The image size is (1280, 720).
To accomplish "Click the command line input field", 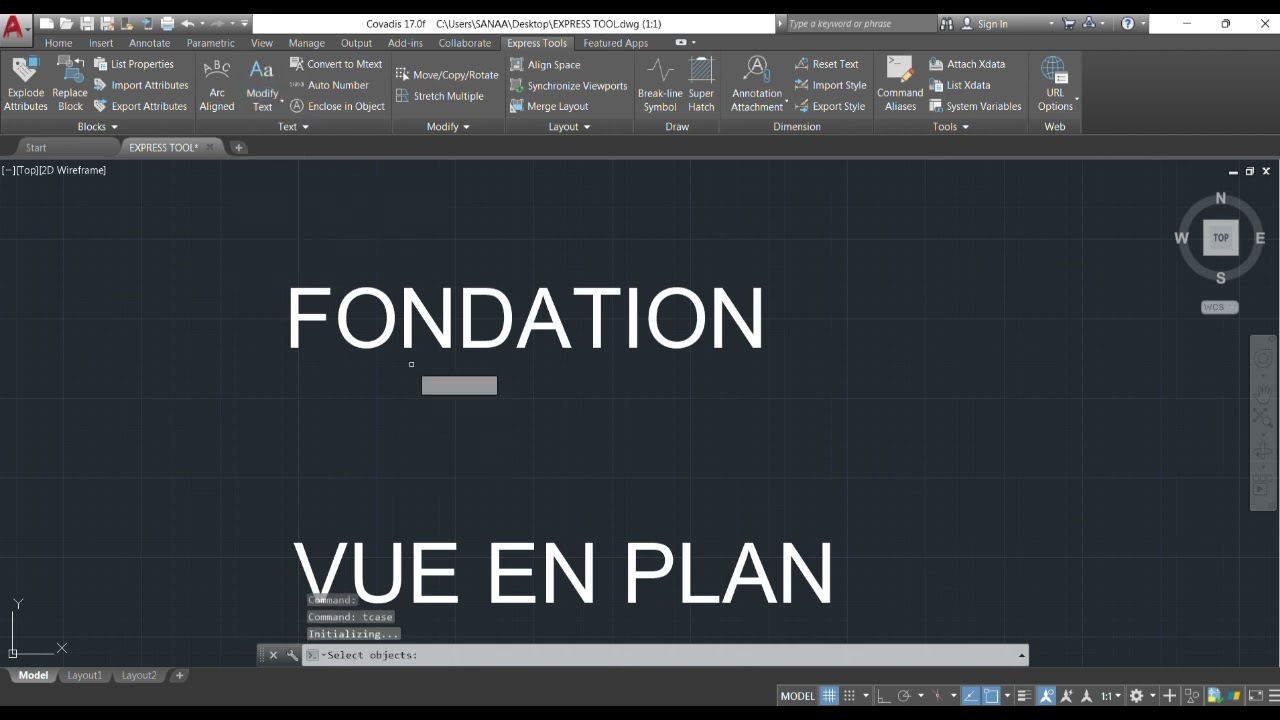I will click(665, 655).
